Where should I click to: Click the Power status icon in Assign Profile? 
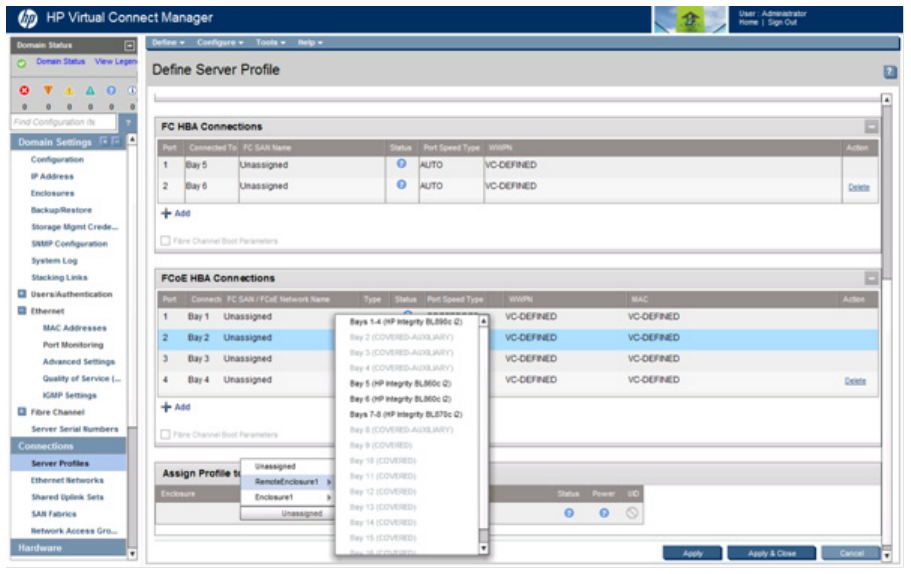604,513
